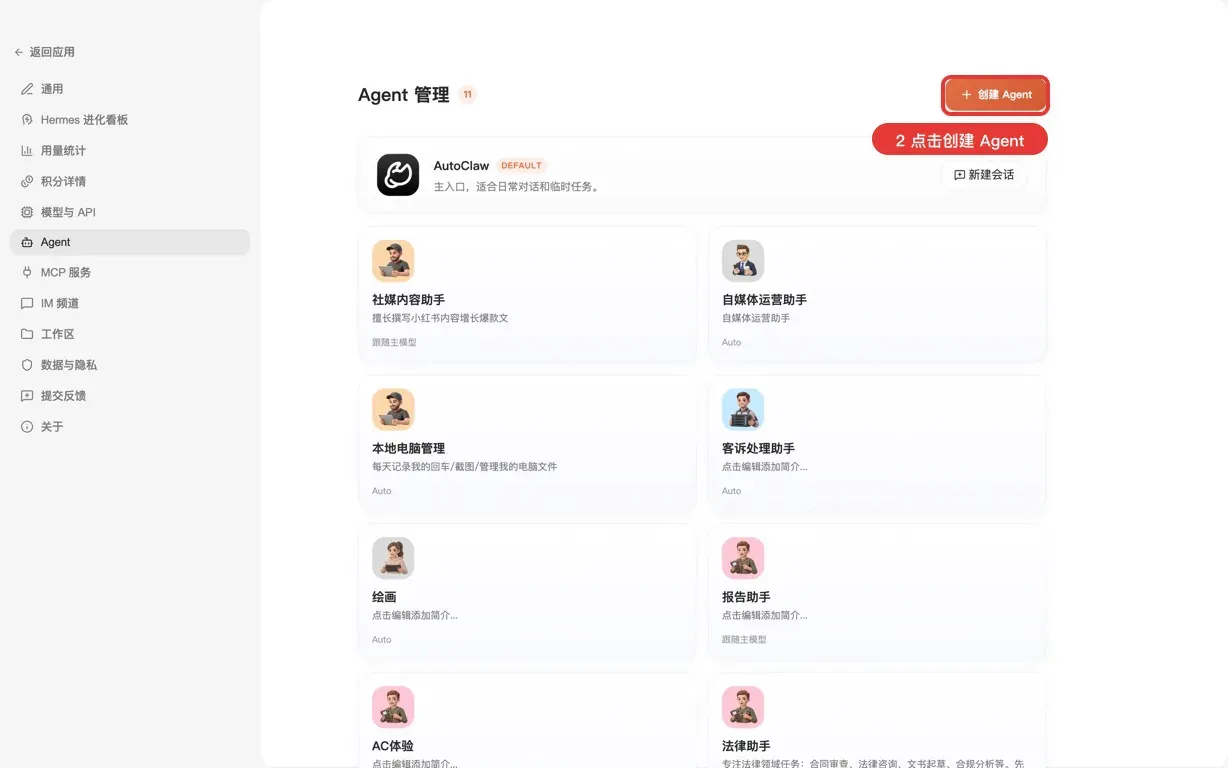This screenshot has height=768, width=1228.
Task: Click 新建会话 on the AutoClaw card
Action: pyautogui.click(x=984, y=175)
